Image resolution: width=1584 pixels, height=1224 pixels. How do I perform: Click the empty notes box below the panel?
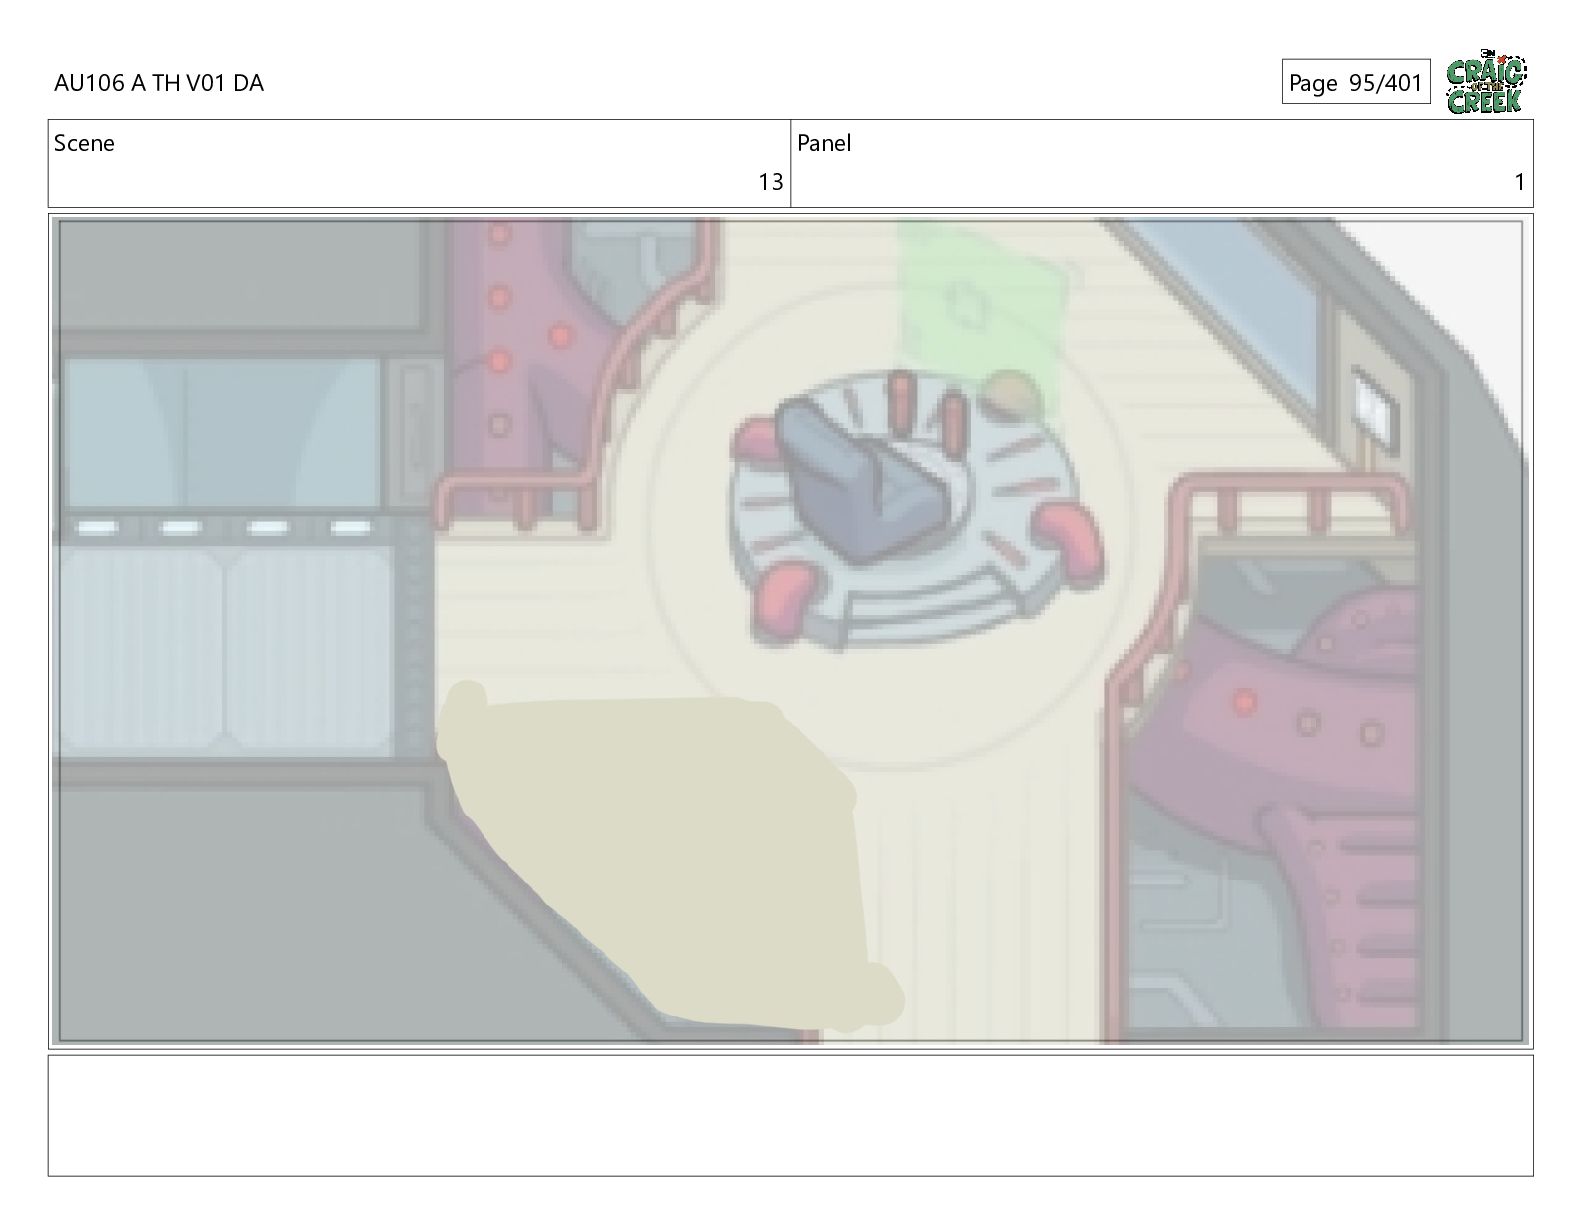[x=791, y=1115]
